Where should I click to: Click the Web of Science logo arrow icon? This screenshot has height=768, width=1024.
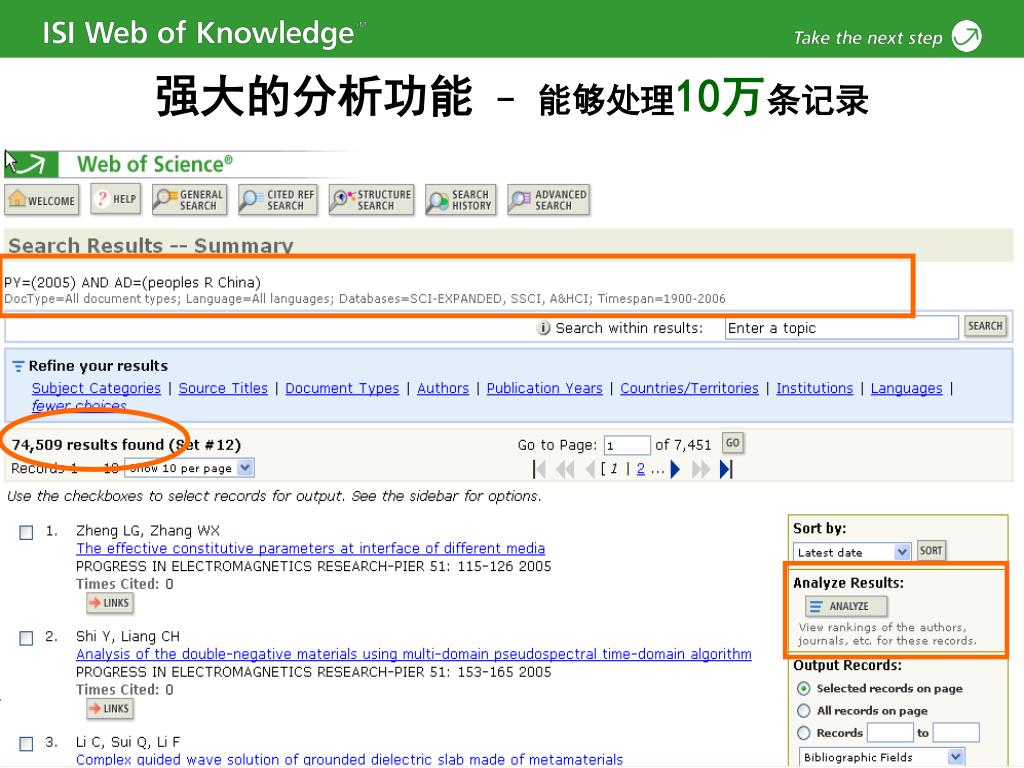[31, 164]
